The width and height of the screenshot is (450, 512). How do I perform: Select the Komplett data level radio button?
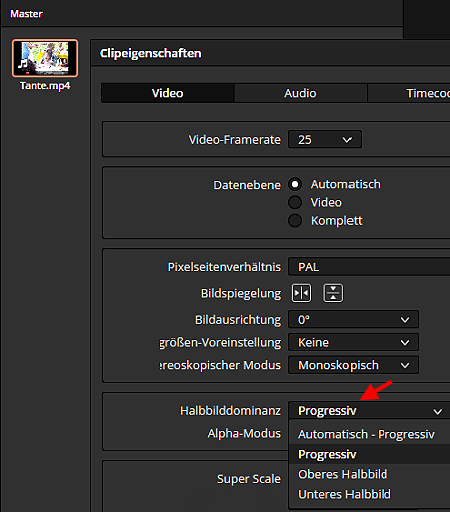pos(295,220)
